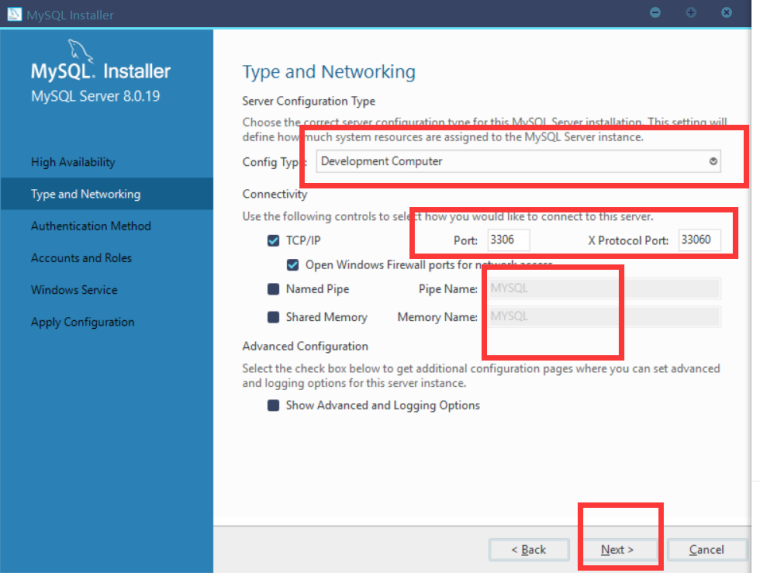Screen dimensions: 760x573
Task: Select Windows Service in sidebar
Action: coord(74,290)
